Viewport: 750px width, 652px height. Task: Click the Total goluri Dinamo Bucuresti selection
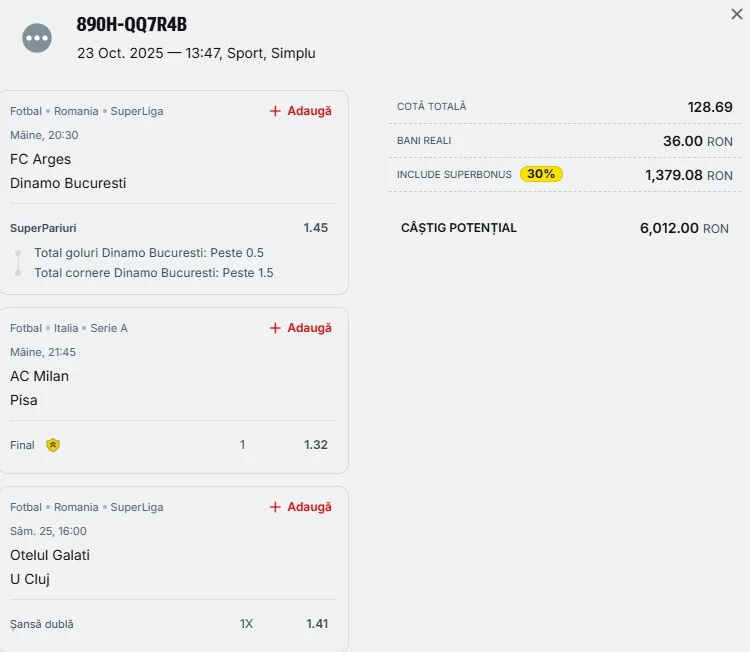coord(149,253)
